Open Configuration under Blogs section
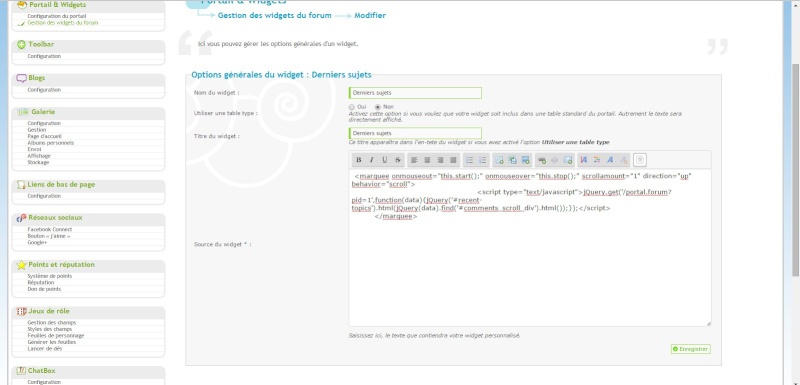Viewport: 800px width, 385px height. [x=44, y=90]
